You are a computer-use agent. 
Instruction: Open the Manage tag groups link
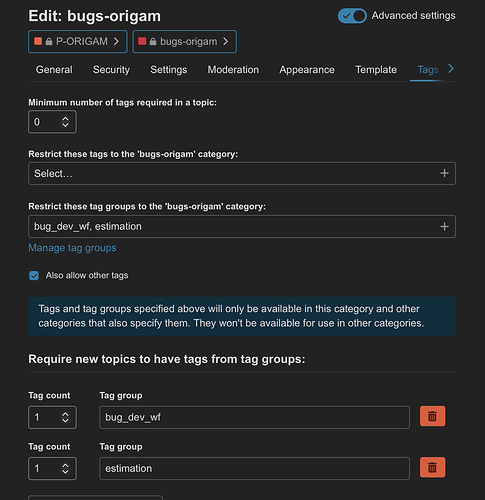point(72,248)
